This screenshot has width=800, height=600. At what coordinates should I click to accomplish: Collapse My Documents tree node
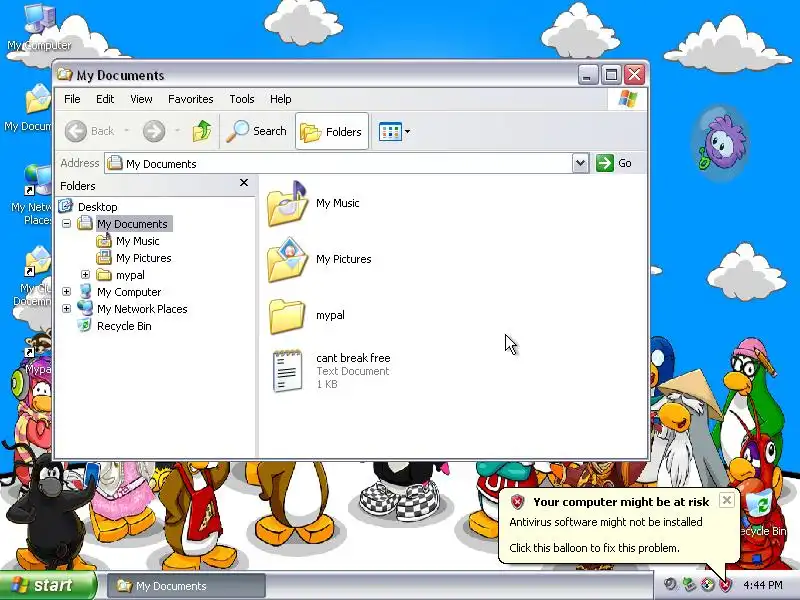(66, 223)
